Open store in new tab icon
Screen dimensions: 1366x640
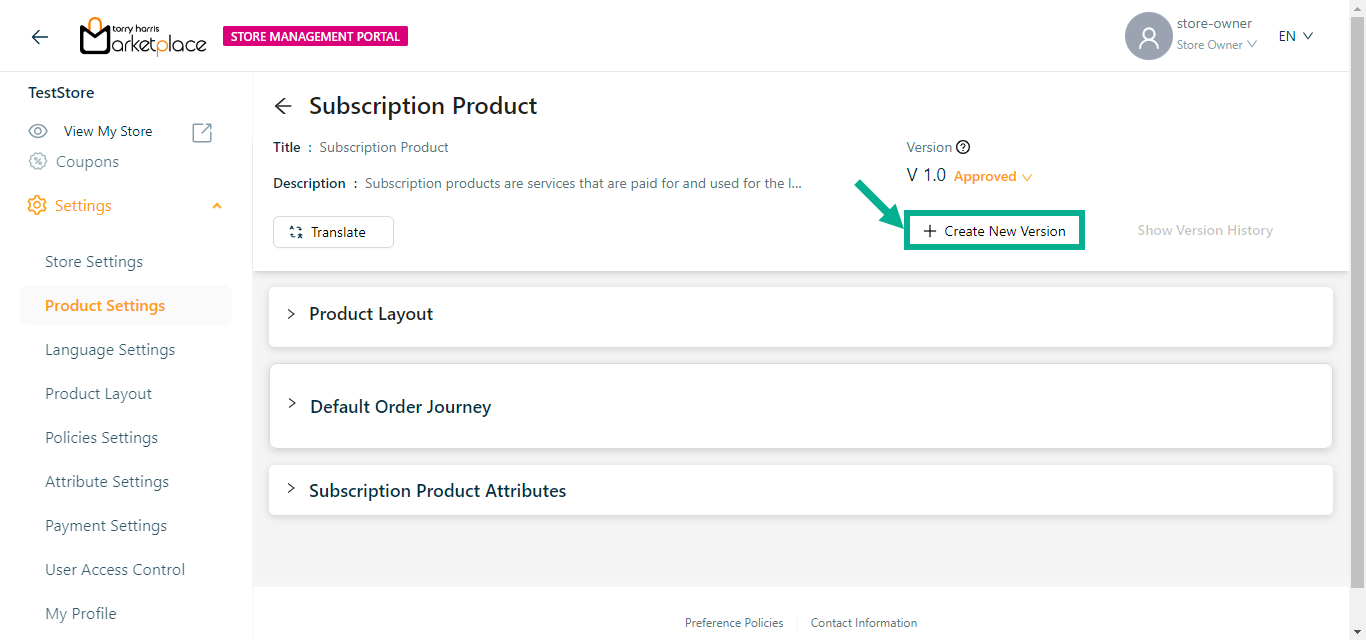pyautogui.click(x=202, y=132)
